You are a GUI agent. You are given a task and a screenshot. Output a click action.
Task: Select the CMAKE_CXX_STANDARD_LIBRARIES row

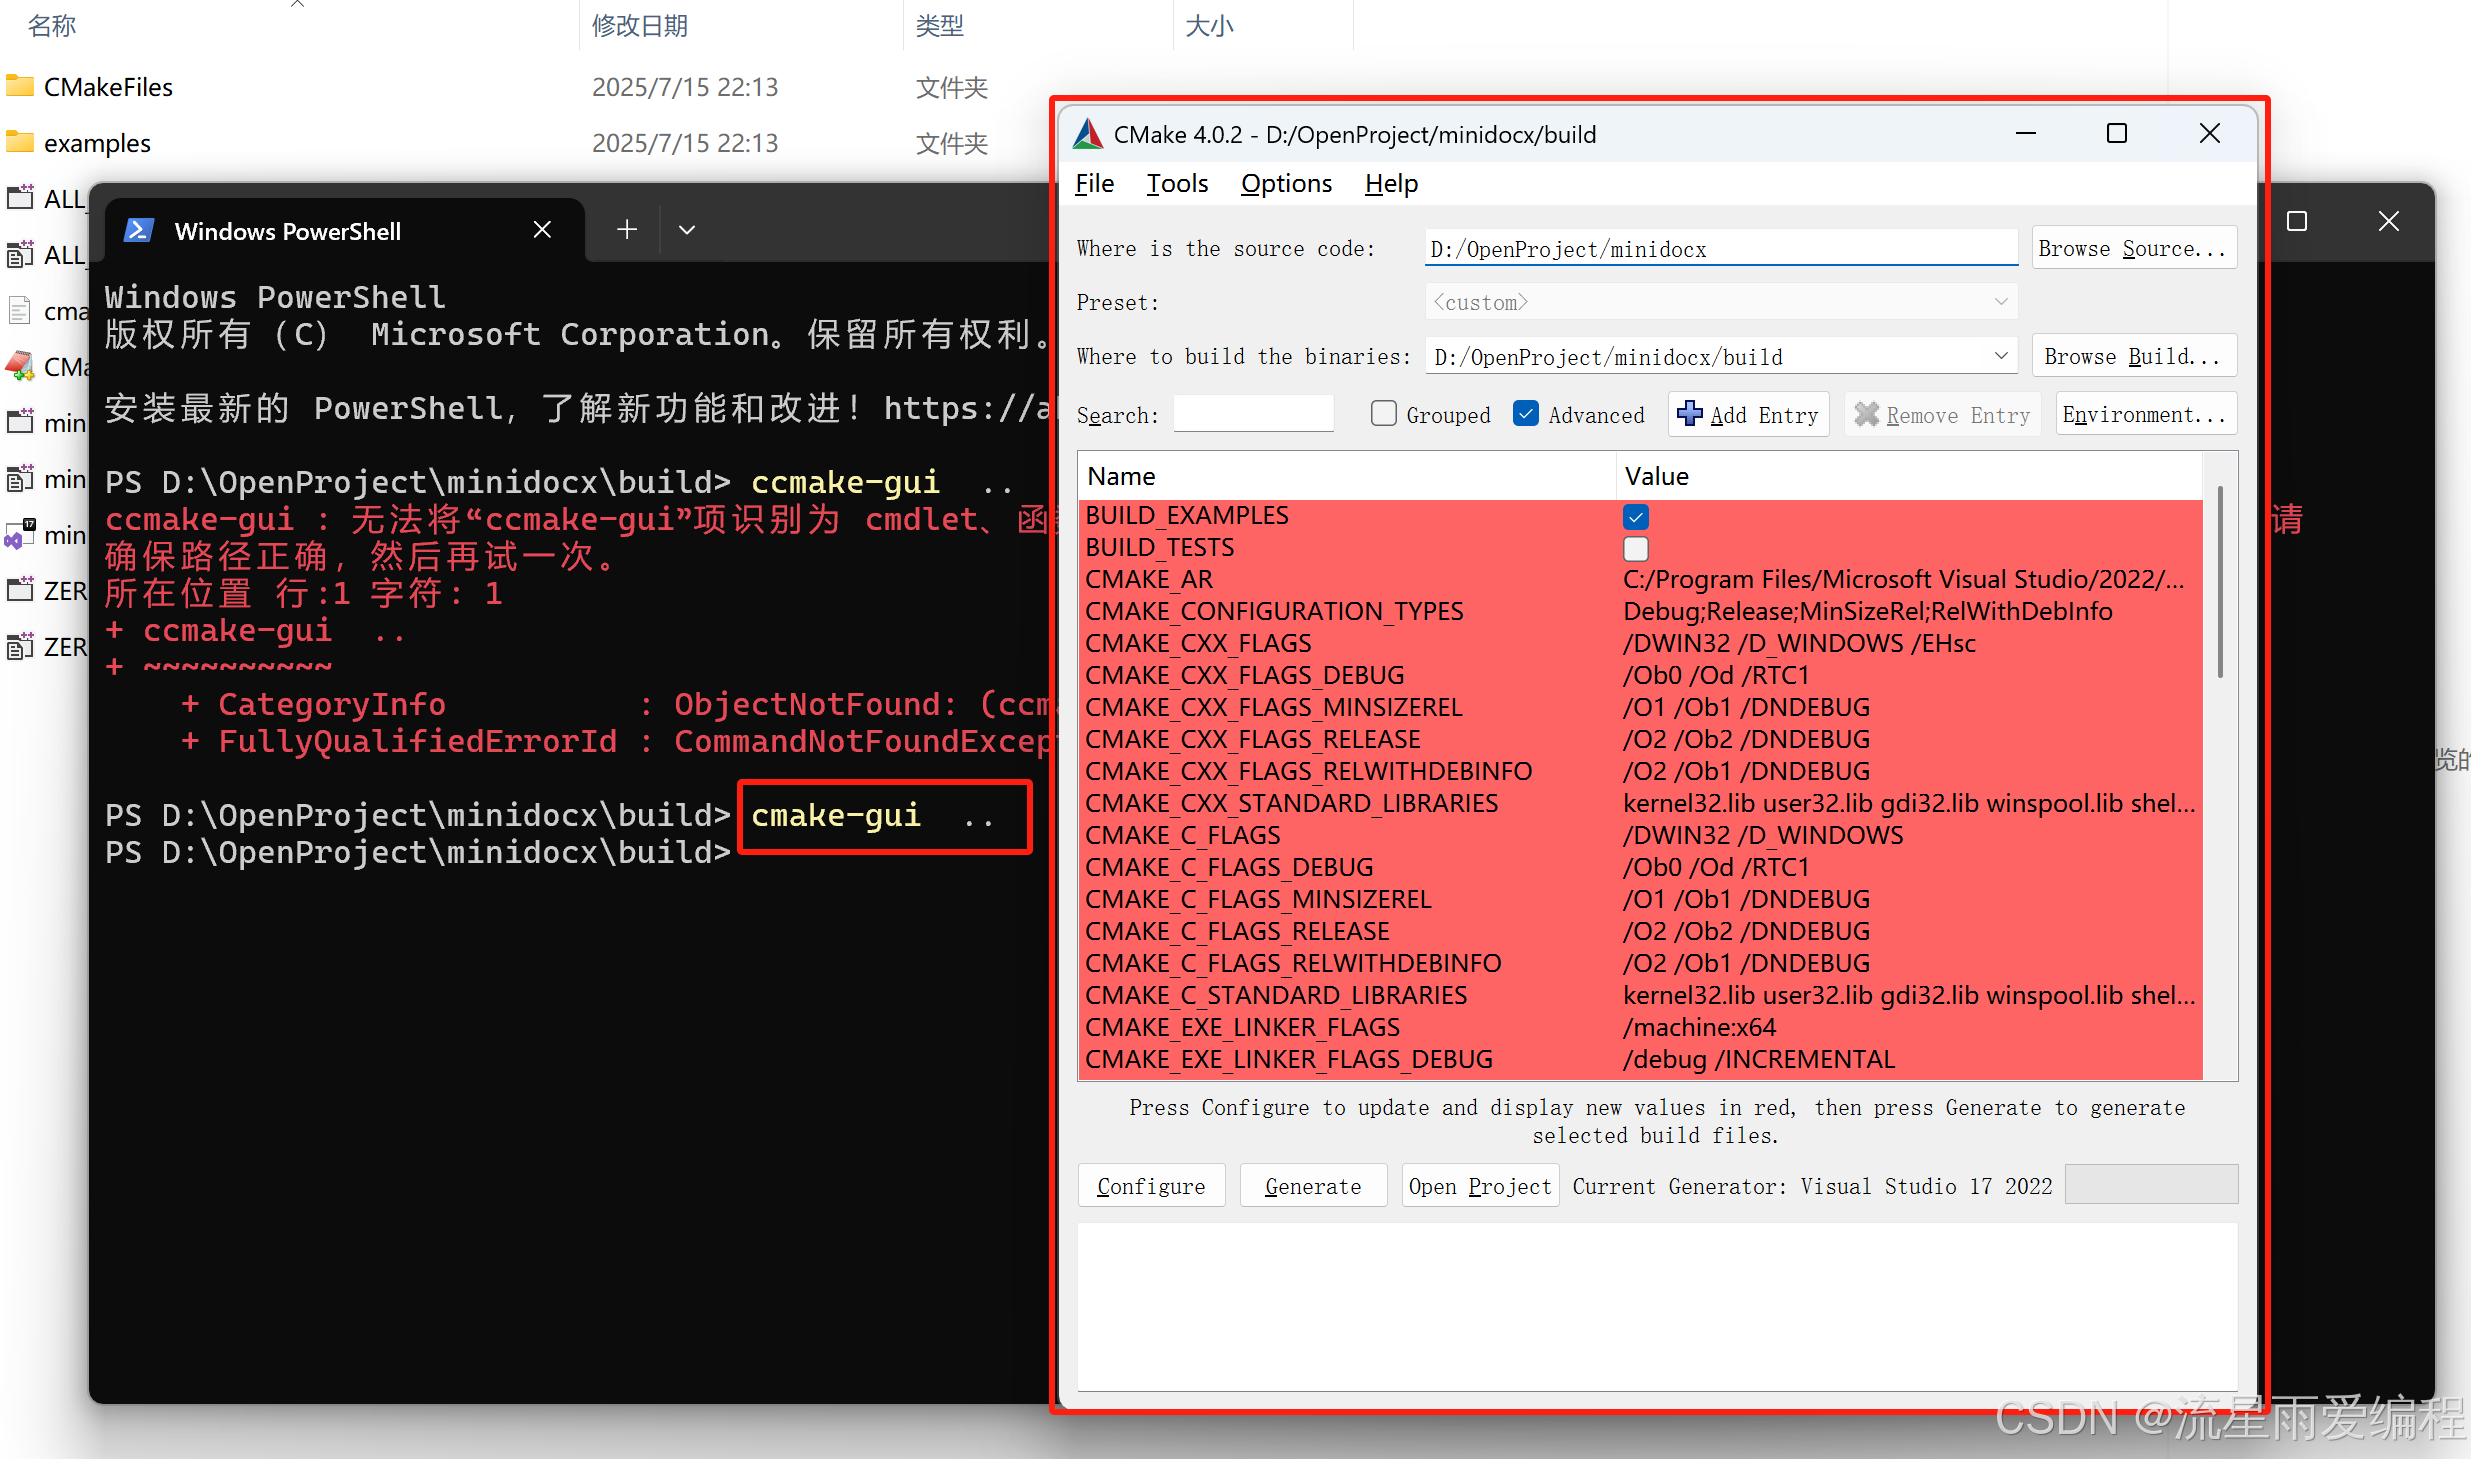click(1641, 804)
